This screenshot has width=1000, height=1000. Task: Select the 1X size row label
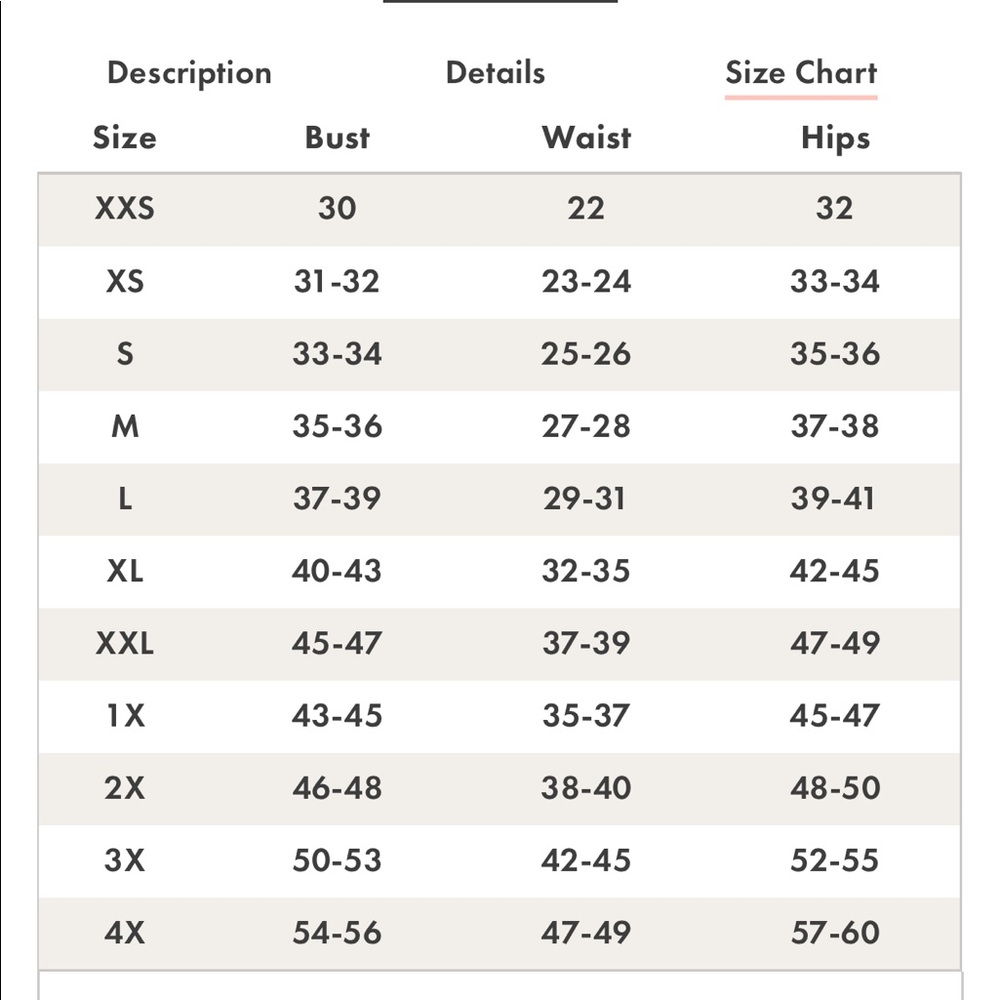pyautogui.click(x=126, y=716)
